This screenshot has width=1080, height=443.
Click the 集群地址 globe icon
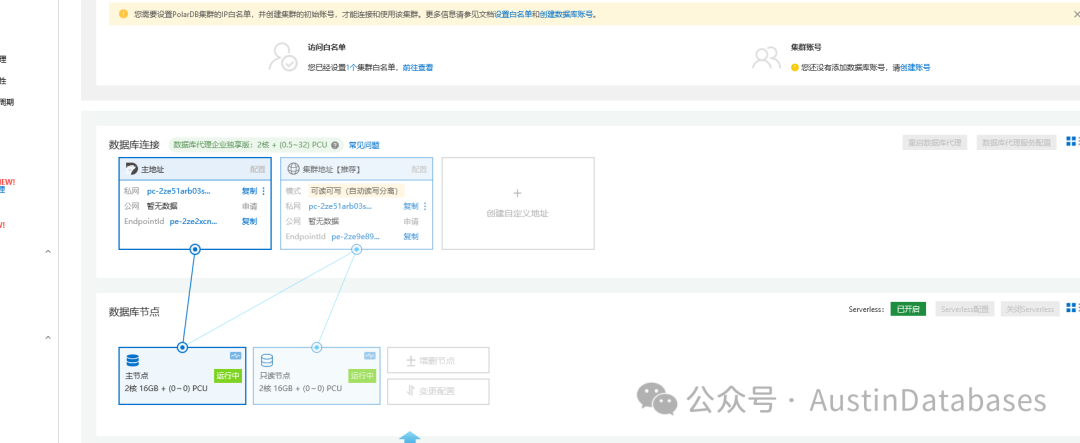(x=293, y=169)
